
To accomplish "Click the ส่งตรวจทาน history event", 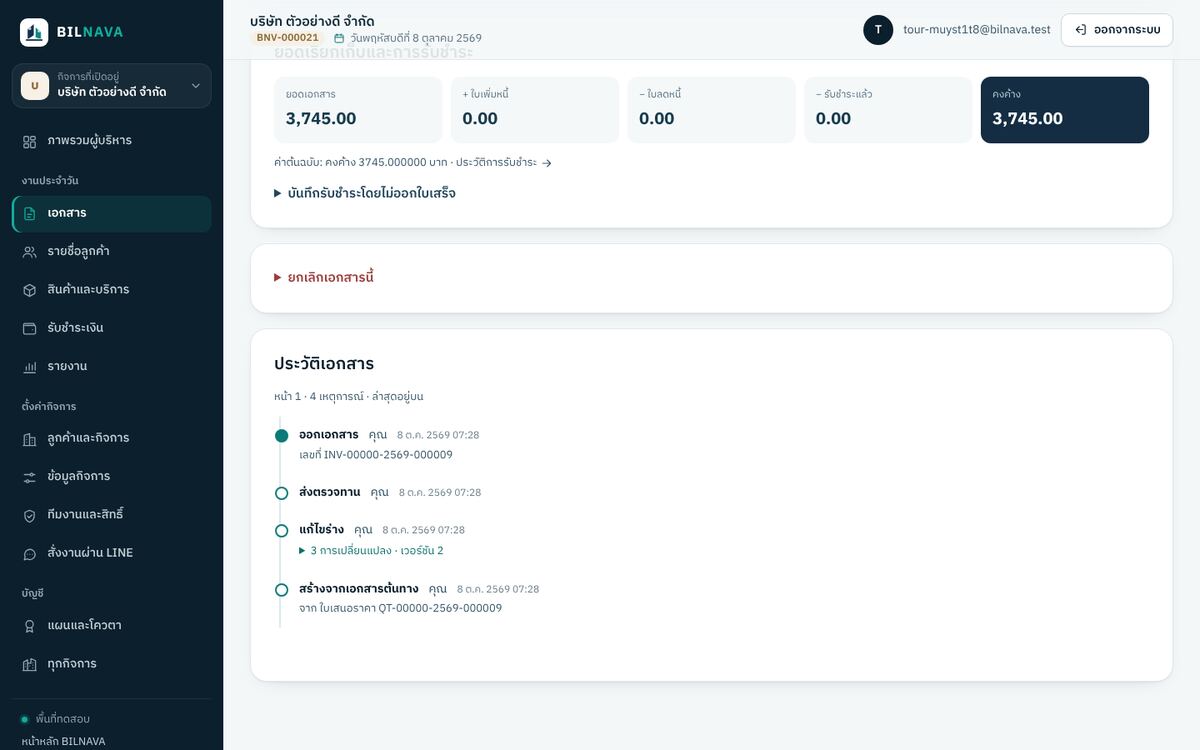I will coord(330,493).
